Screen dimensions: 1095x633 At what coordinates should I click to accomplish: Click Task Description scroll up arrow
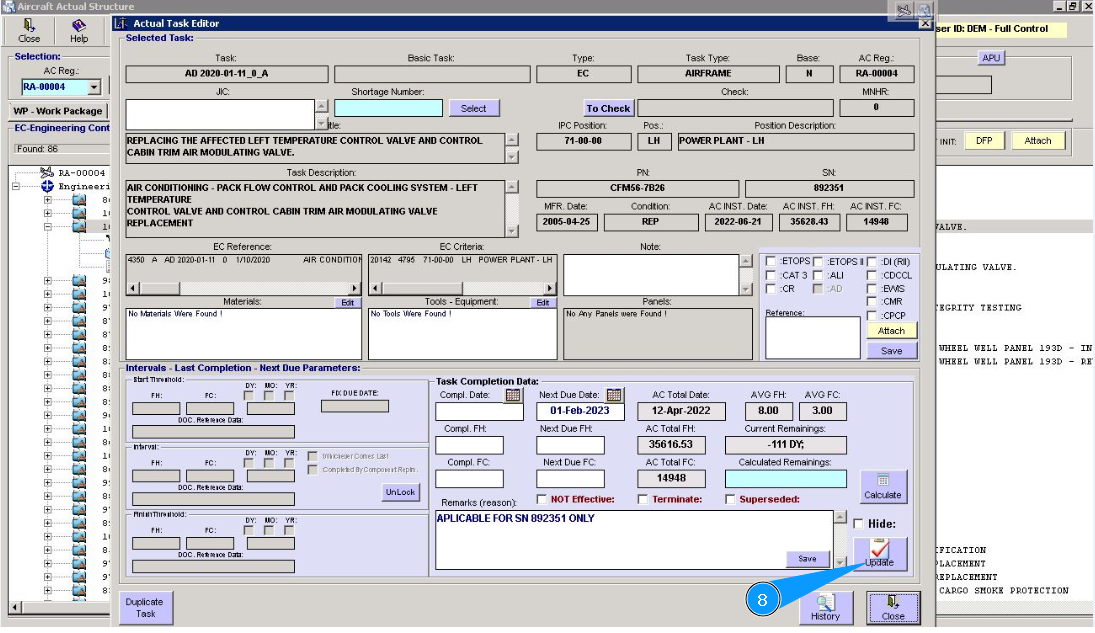coord(512,187)
